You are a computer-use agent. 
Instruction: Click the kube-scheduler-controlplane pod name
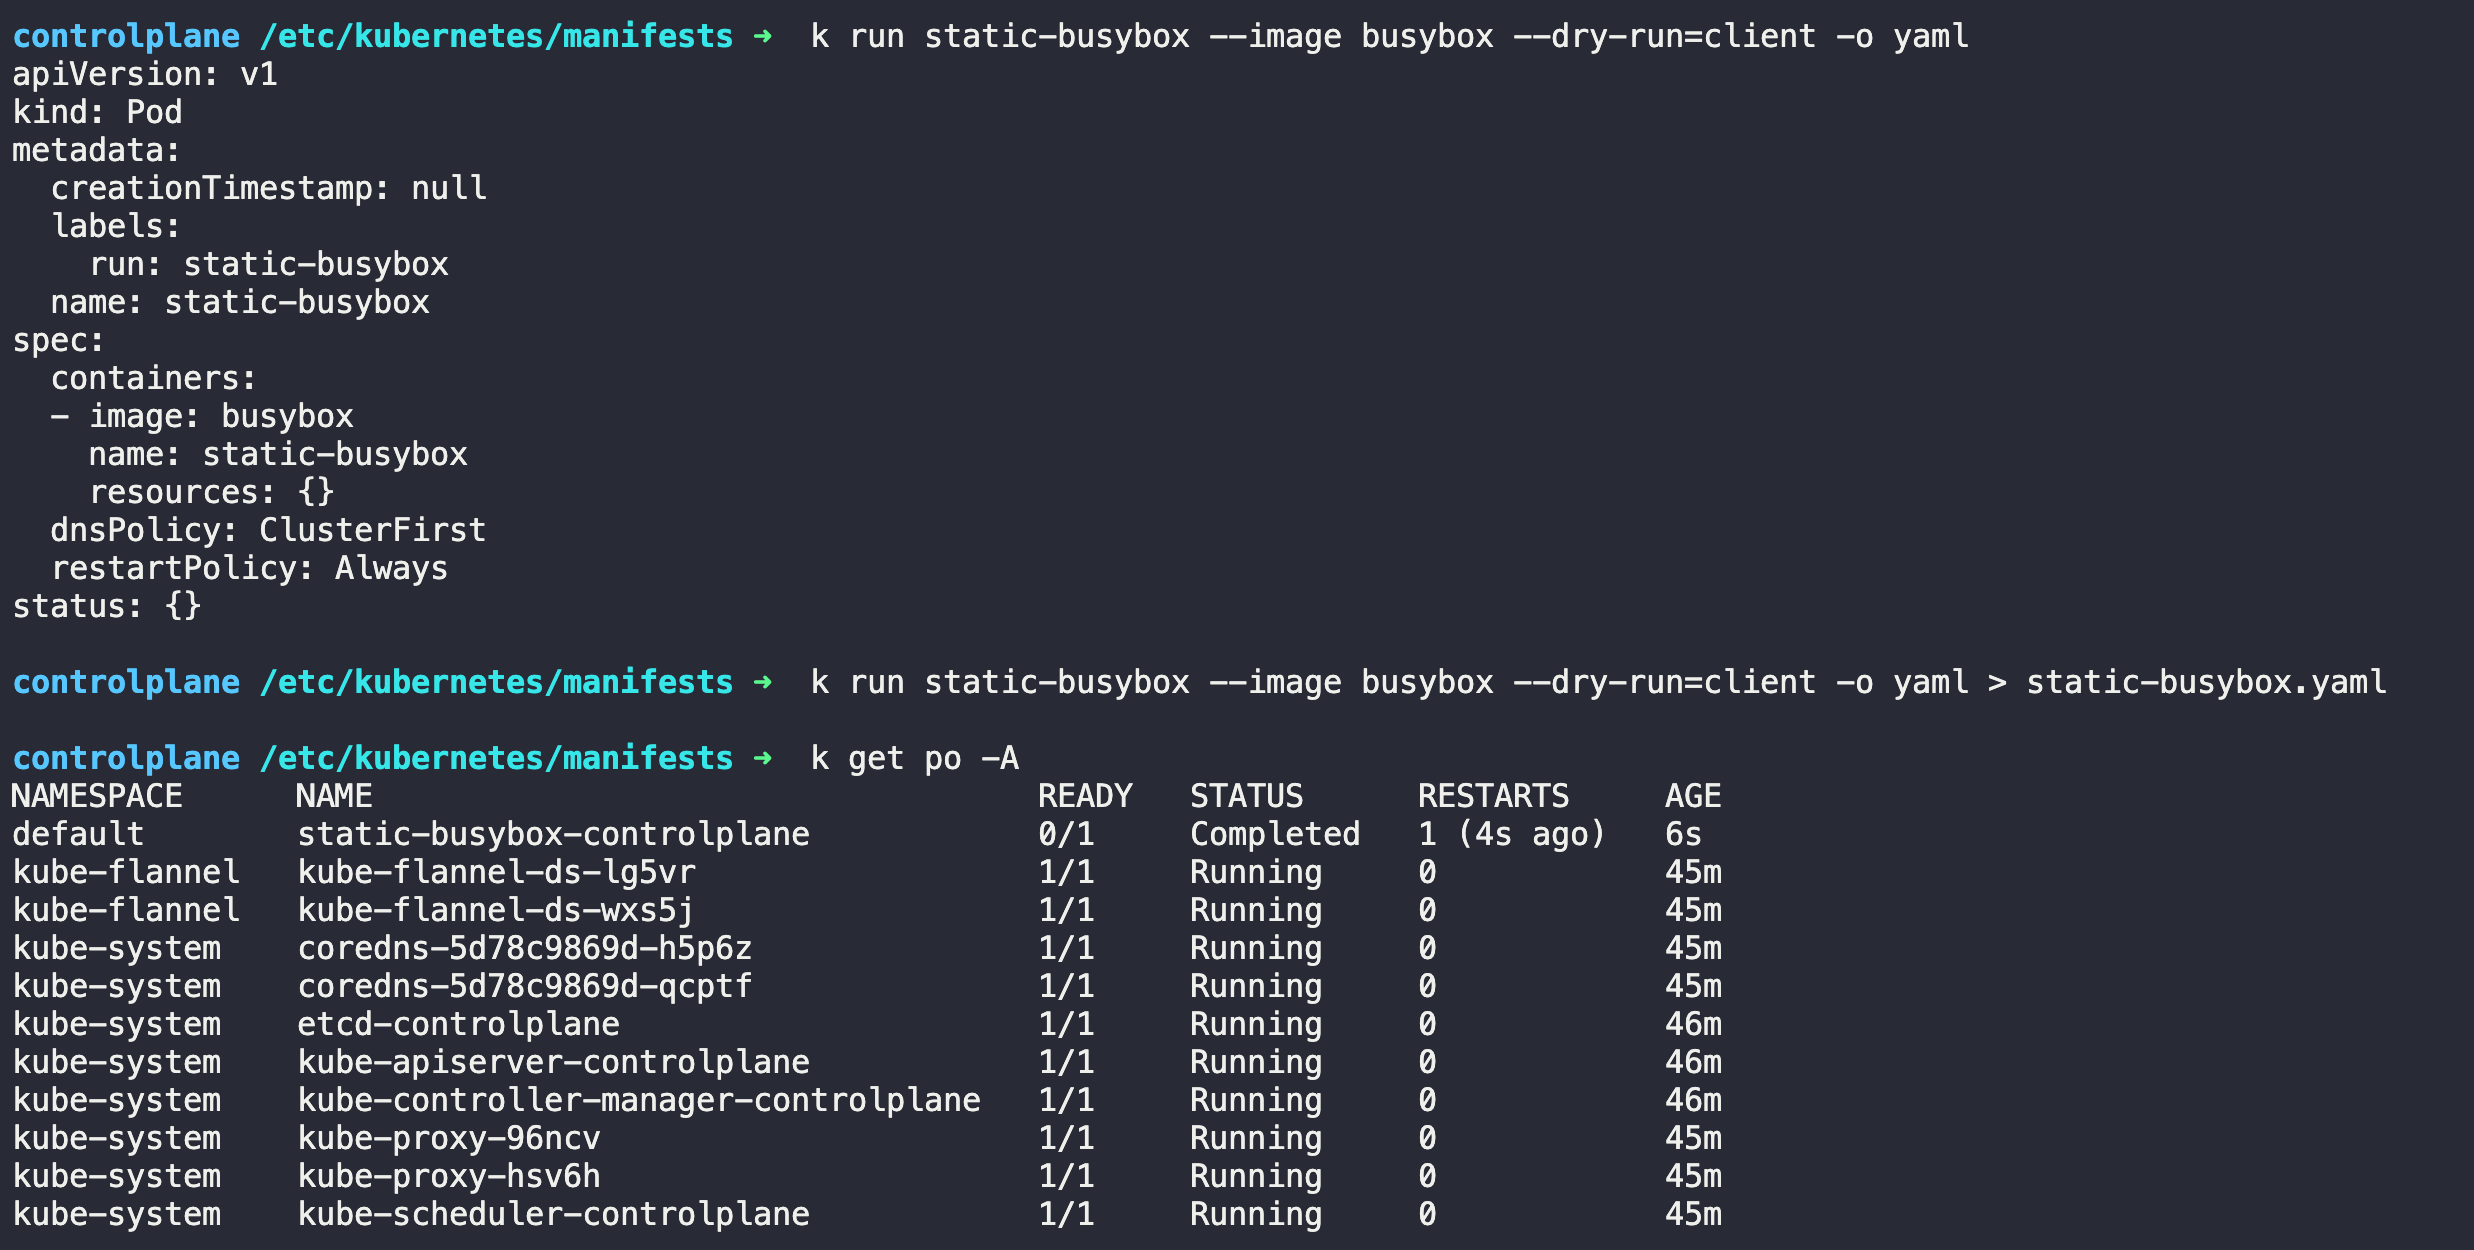553,1214
